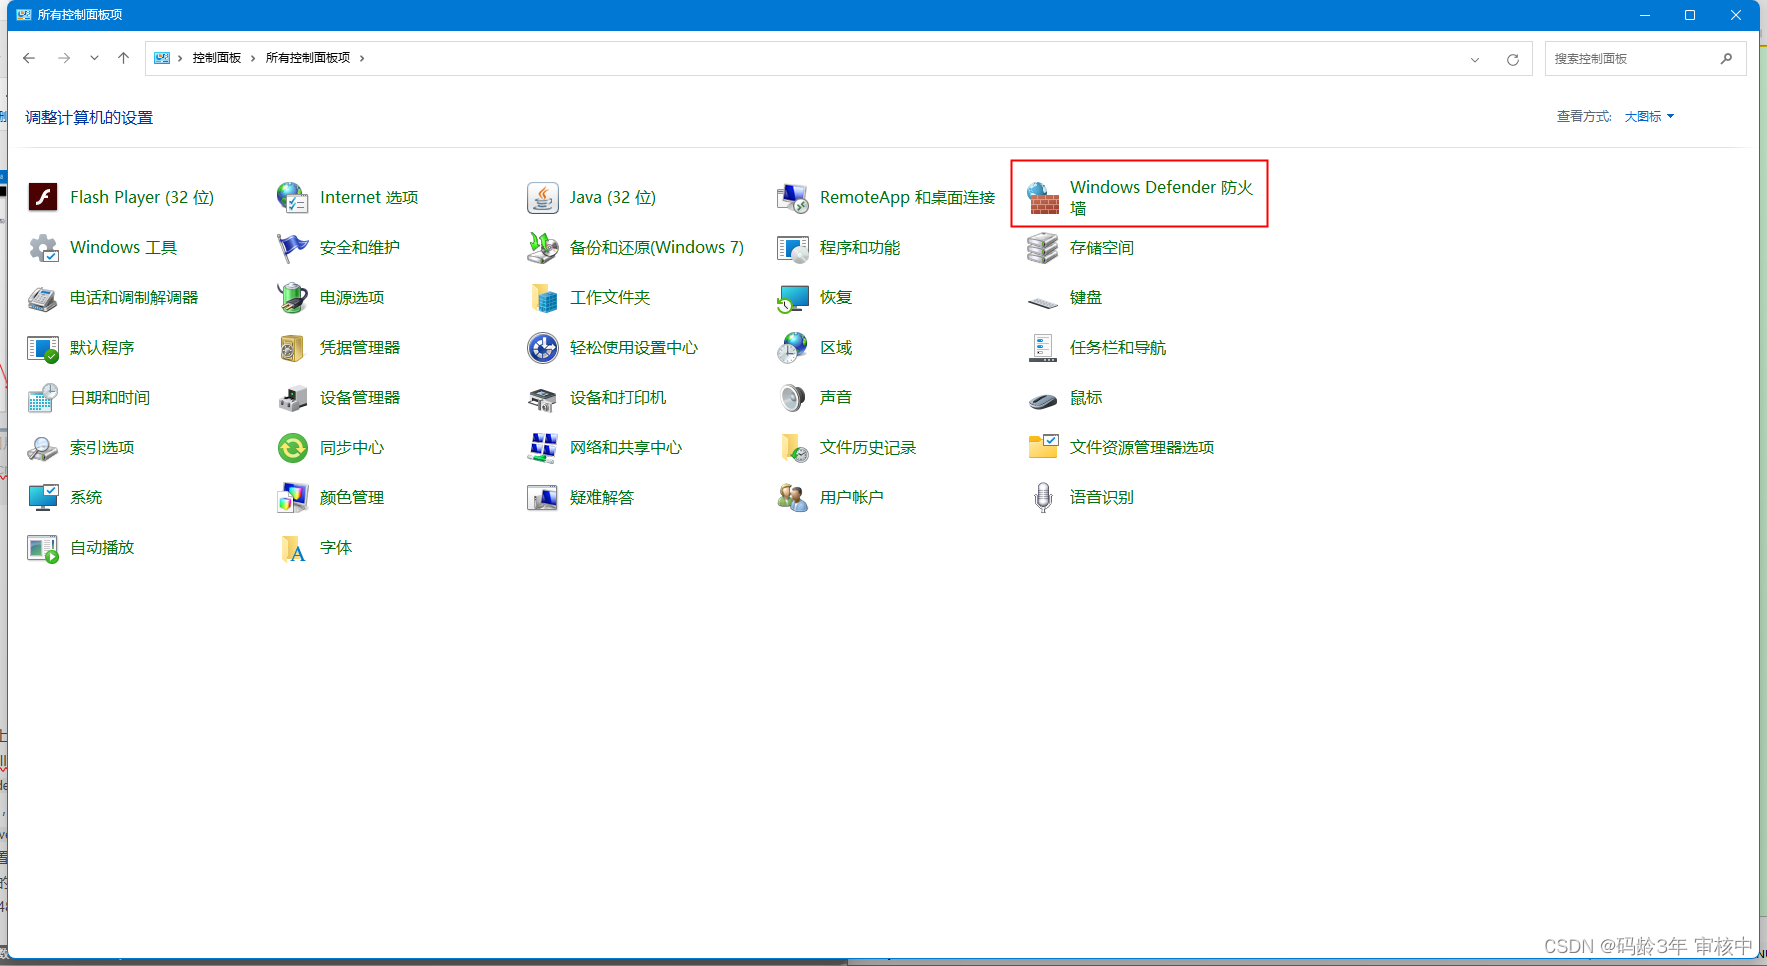
Task: Click the title bar control panel icon
Action: tap(24, 15)
